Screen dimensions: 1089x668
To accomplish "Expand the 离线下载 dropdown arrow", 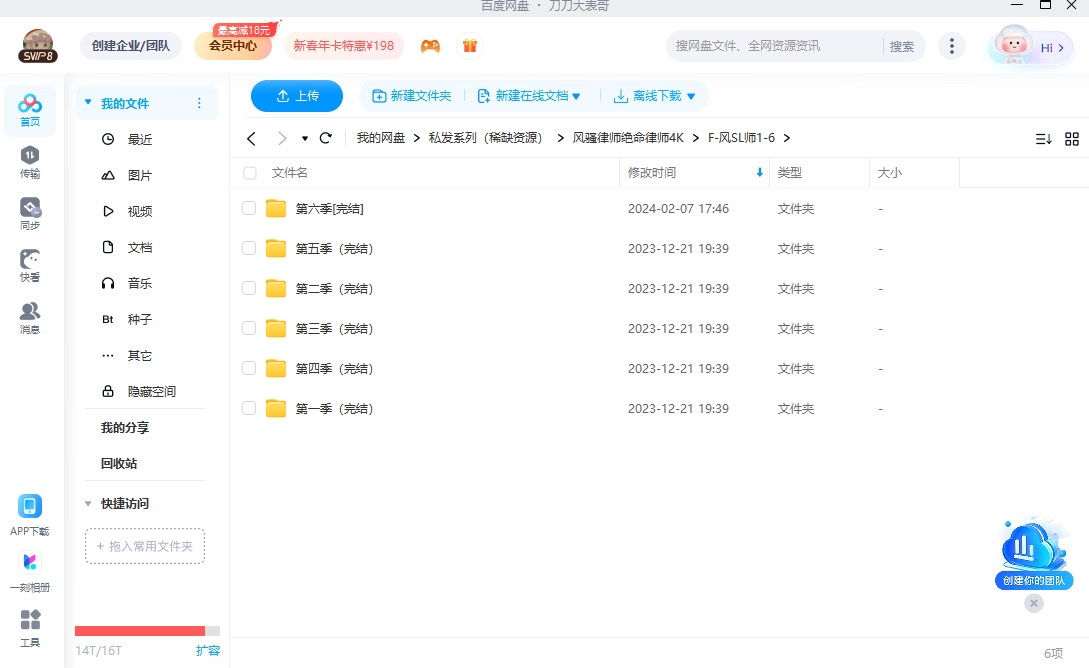I will 691,96.
